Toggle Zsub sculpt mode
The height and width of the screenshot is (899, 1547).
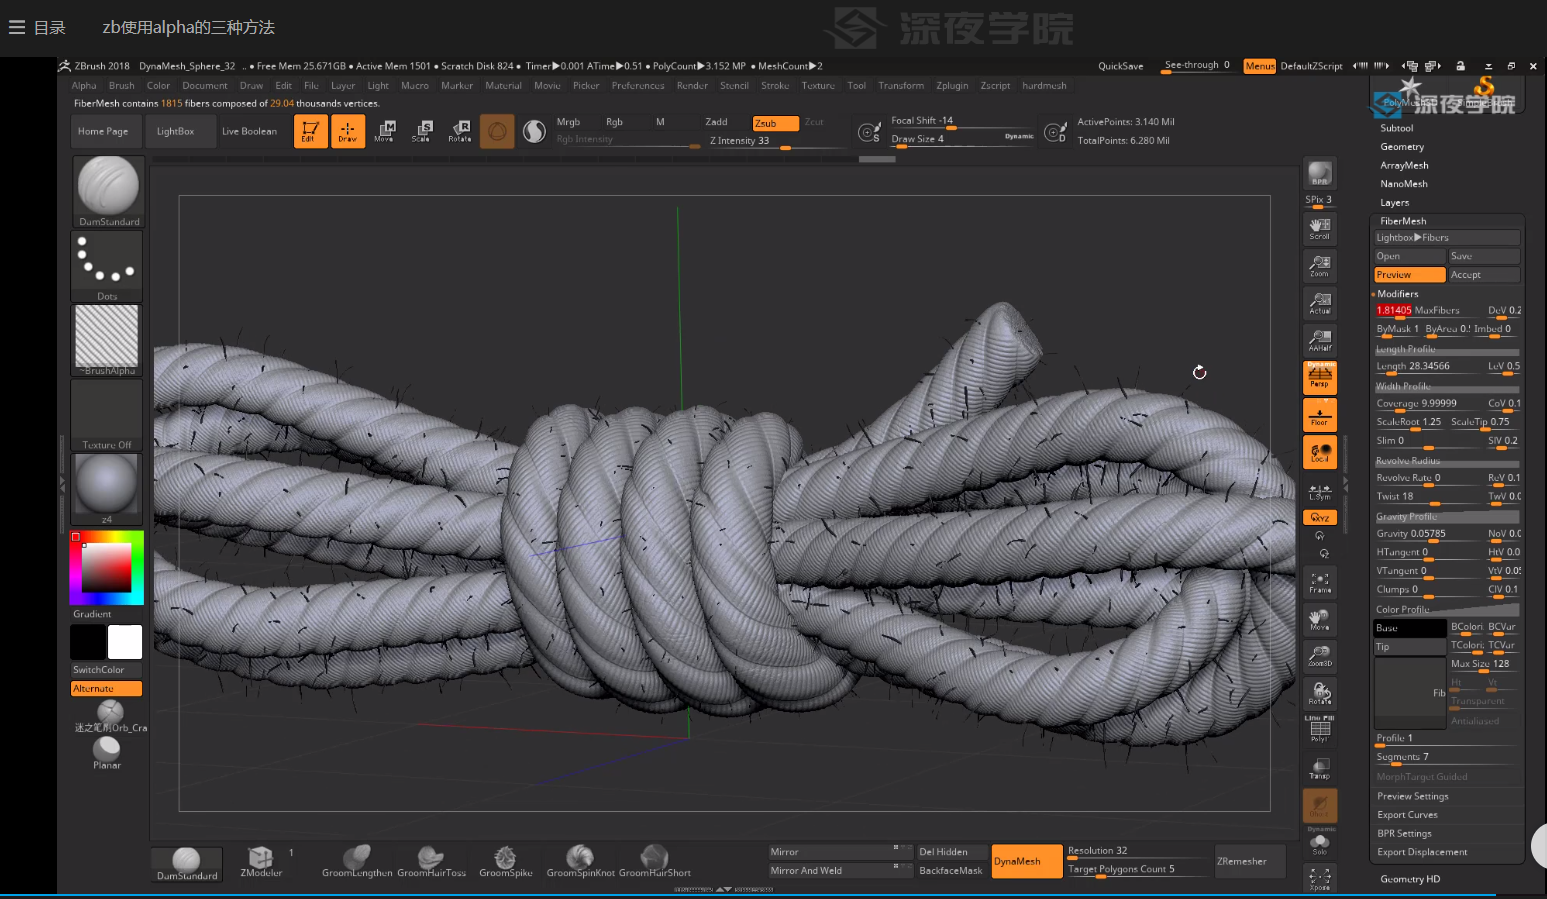(x=775, y=123)
